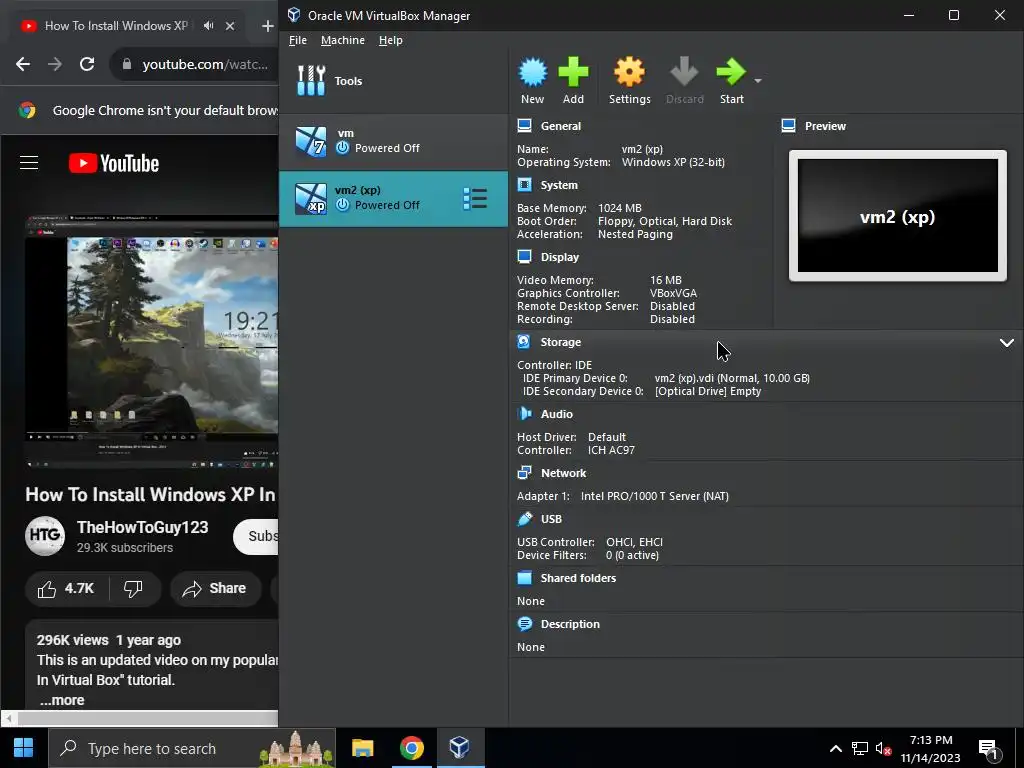Screen dimensions: 1024x768
Task: Click the taskbar search box
Action: (192, 748)
